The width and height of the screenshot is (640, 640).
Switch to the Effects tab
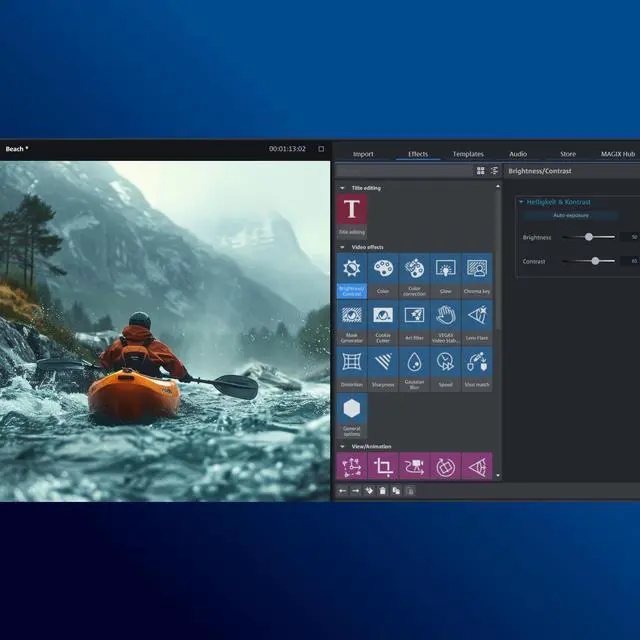(418, 154)
